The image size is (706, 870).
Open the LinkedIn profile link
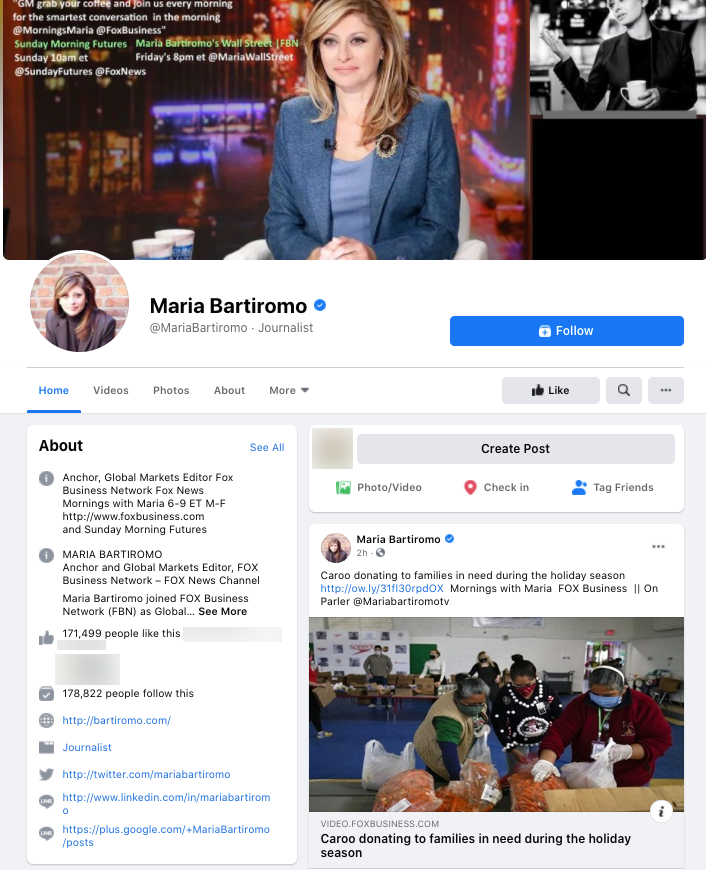167,803
